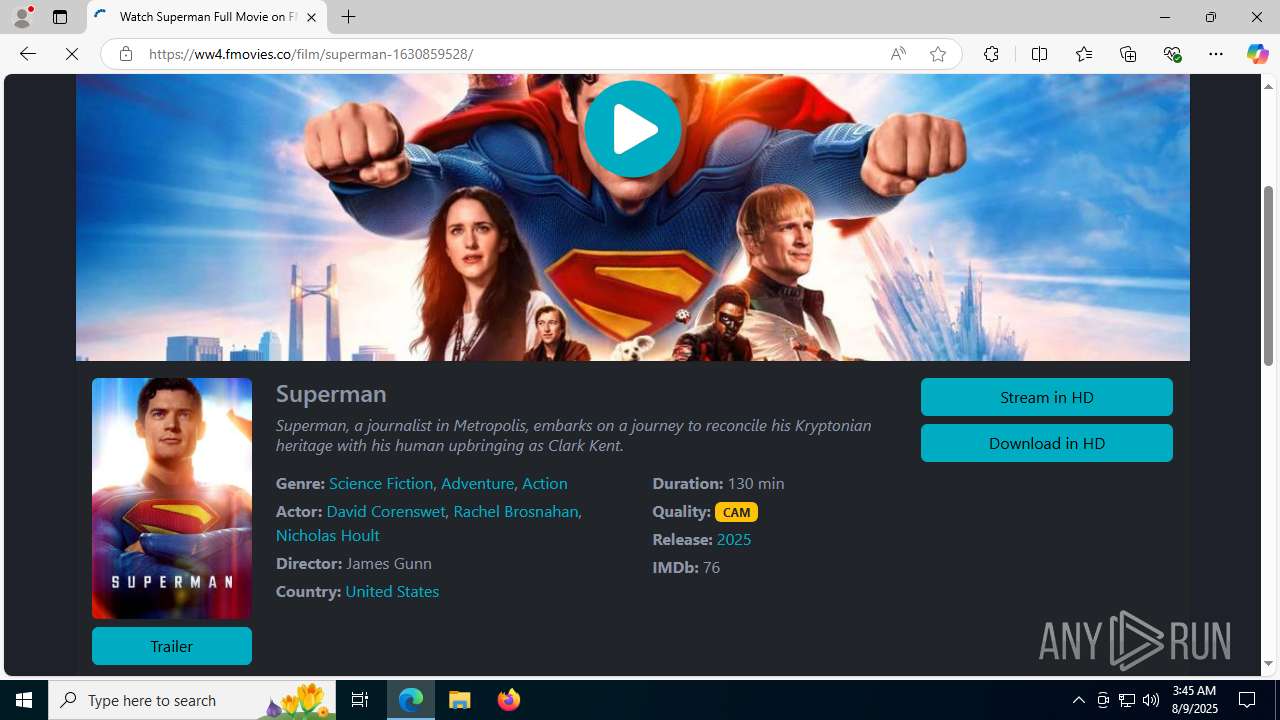This screenshot has width=1280, height=720.
Task: Open the Tab actions menu
Action: 60,17
